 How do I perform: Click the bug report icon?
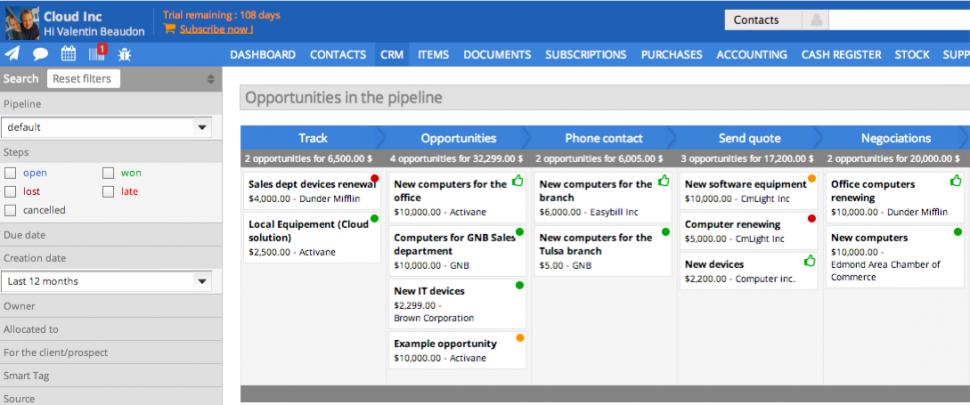click(x=125, y=54)
